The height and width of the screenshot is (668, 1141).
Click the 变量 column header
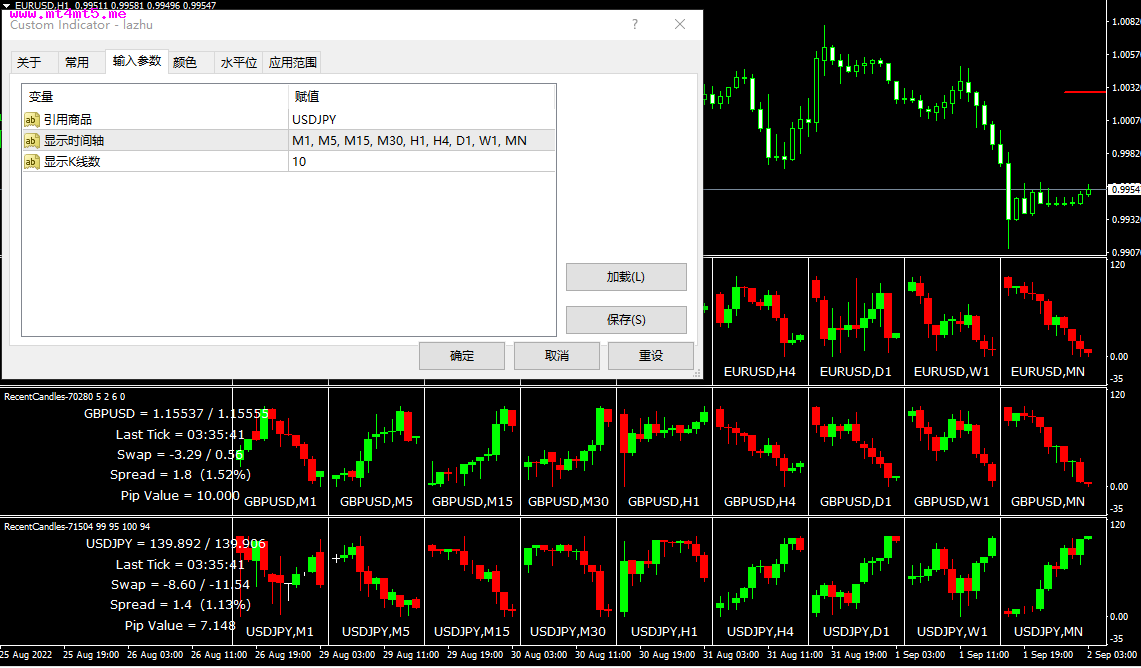coord(156,97)
